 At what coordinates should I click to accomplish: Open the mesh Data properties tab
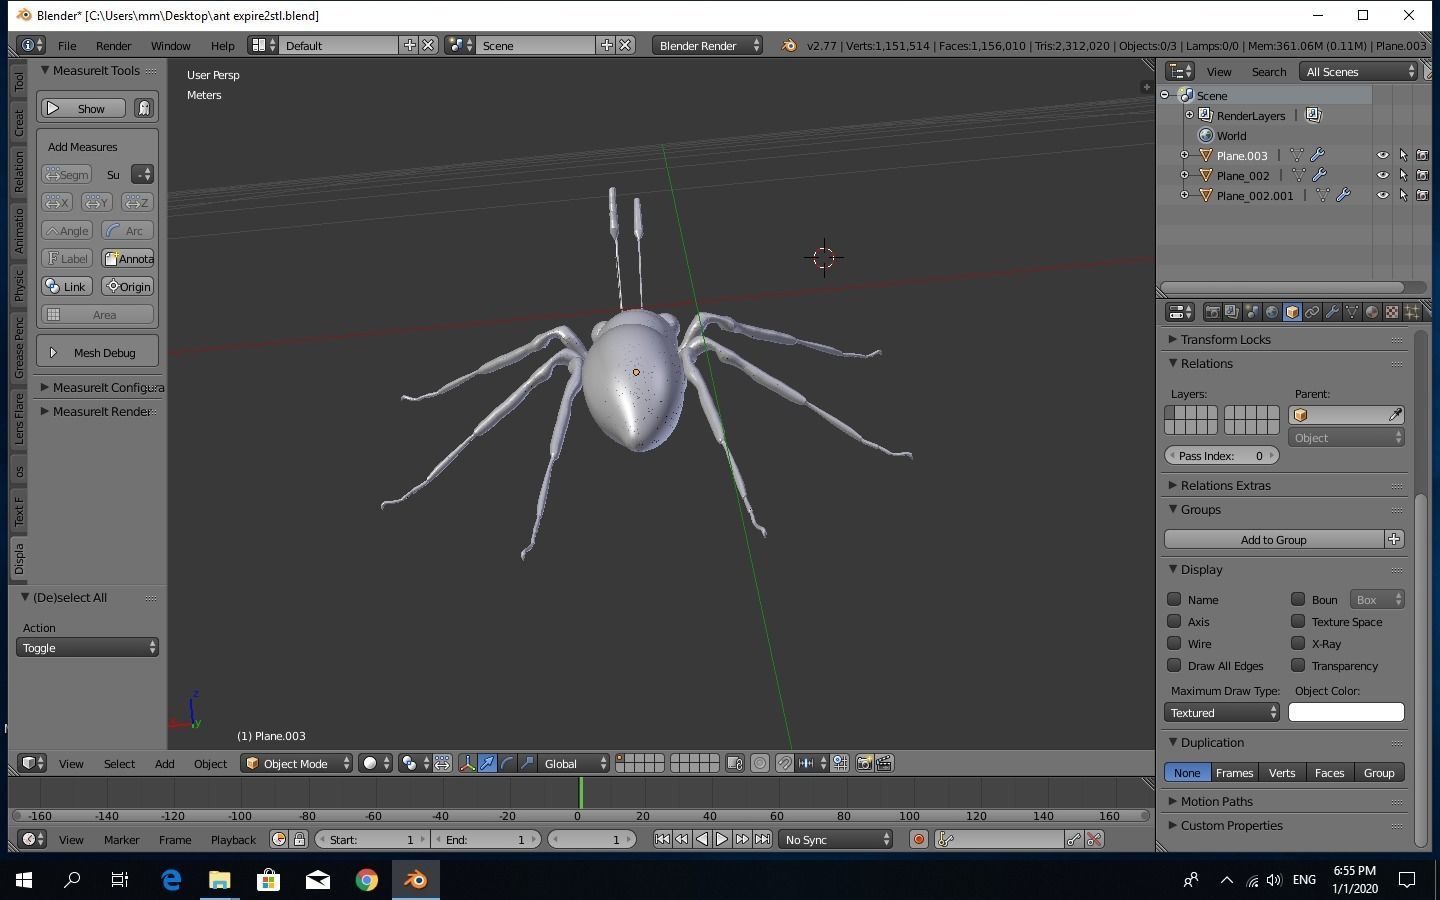point(1352,312)
